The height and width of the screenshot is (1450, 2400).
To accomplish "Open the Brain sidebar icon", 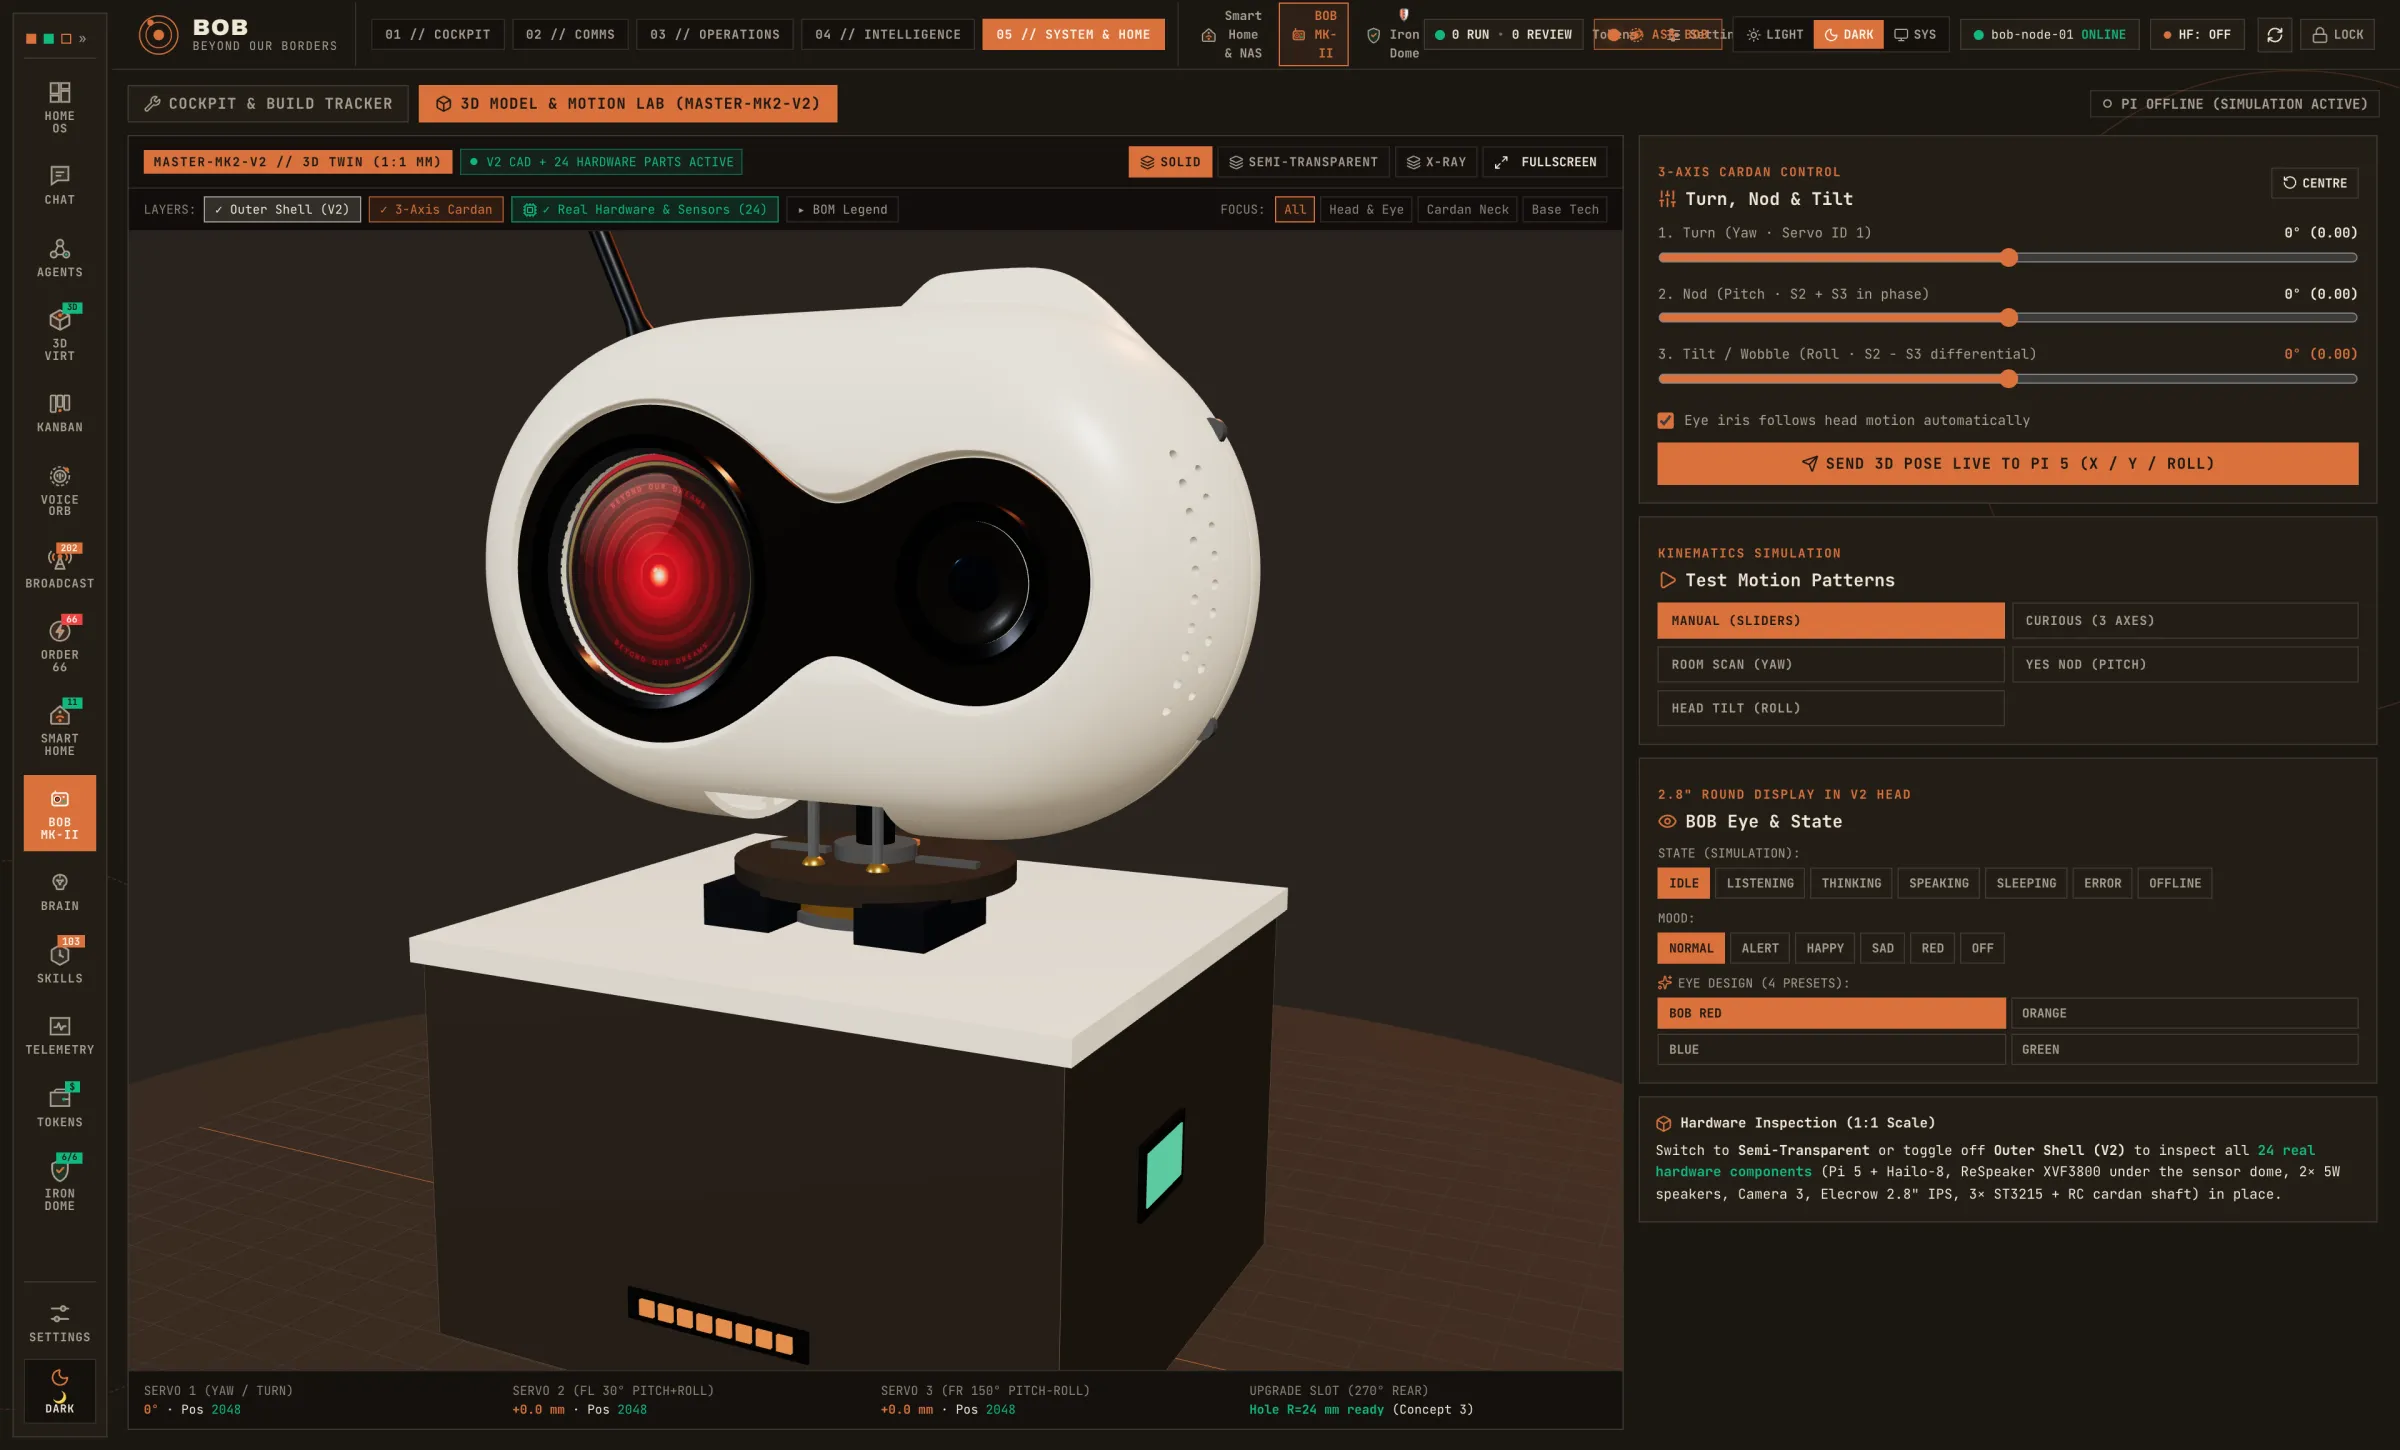I will tap(60, 892).
